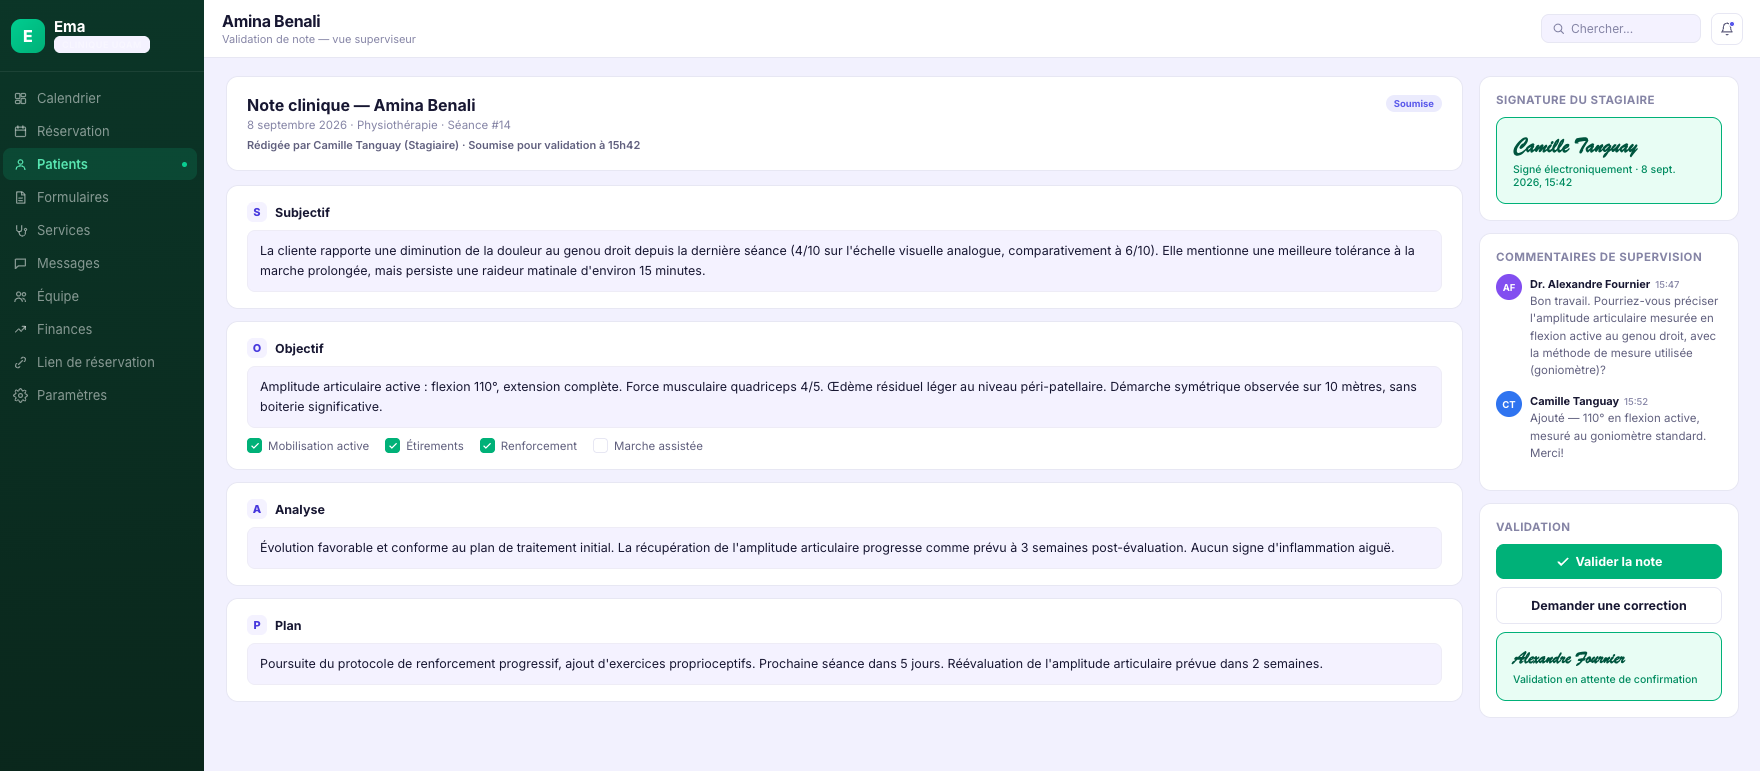Image resolution: width=1760 pixels, height=771 pixels.
Task: Click the O badge of Objectif section
Action: [257, 348]
